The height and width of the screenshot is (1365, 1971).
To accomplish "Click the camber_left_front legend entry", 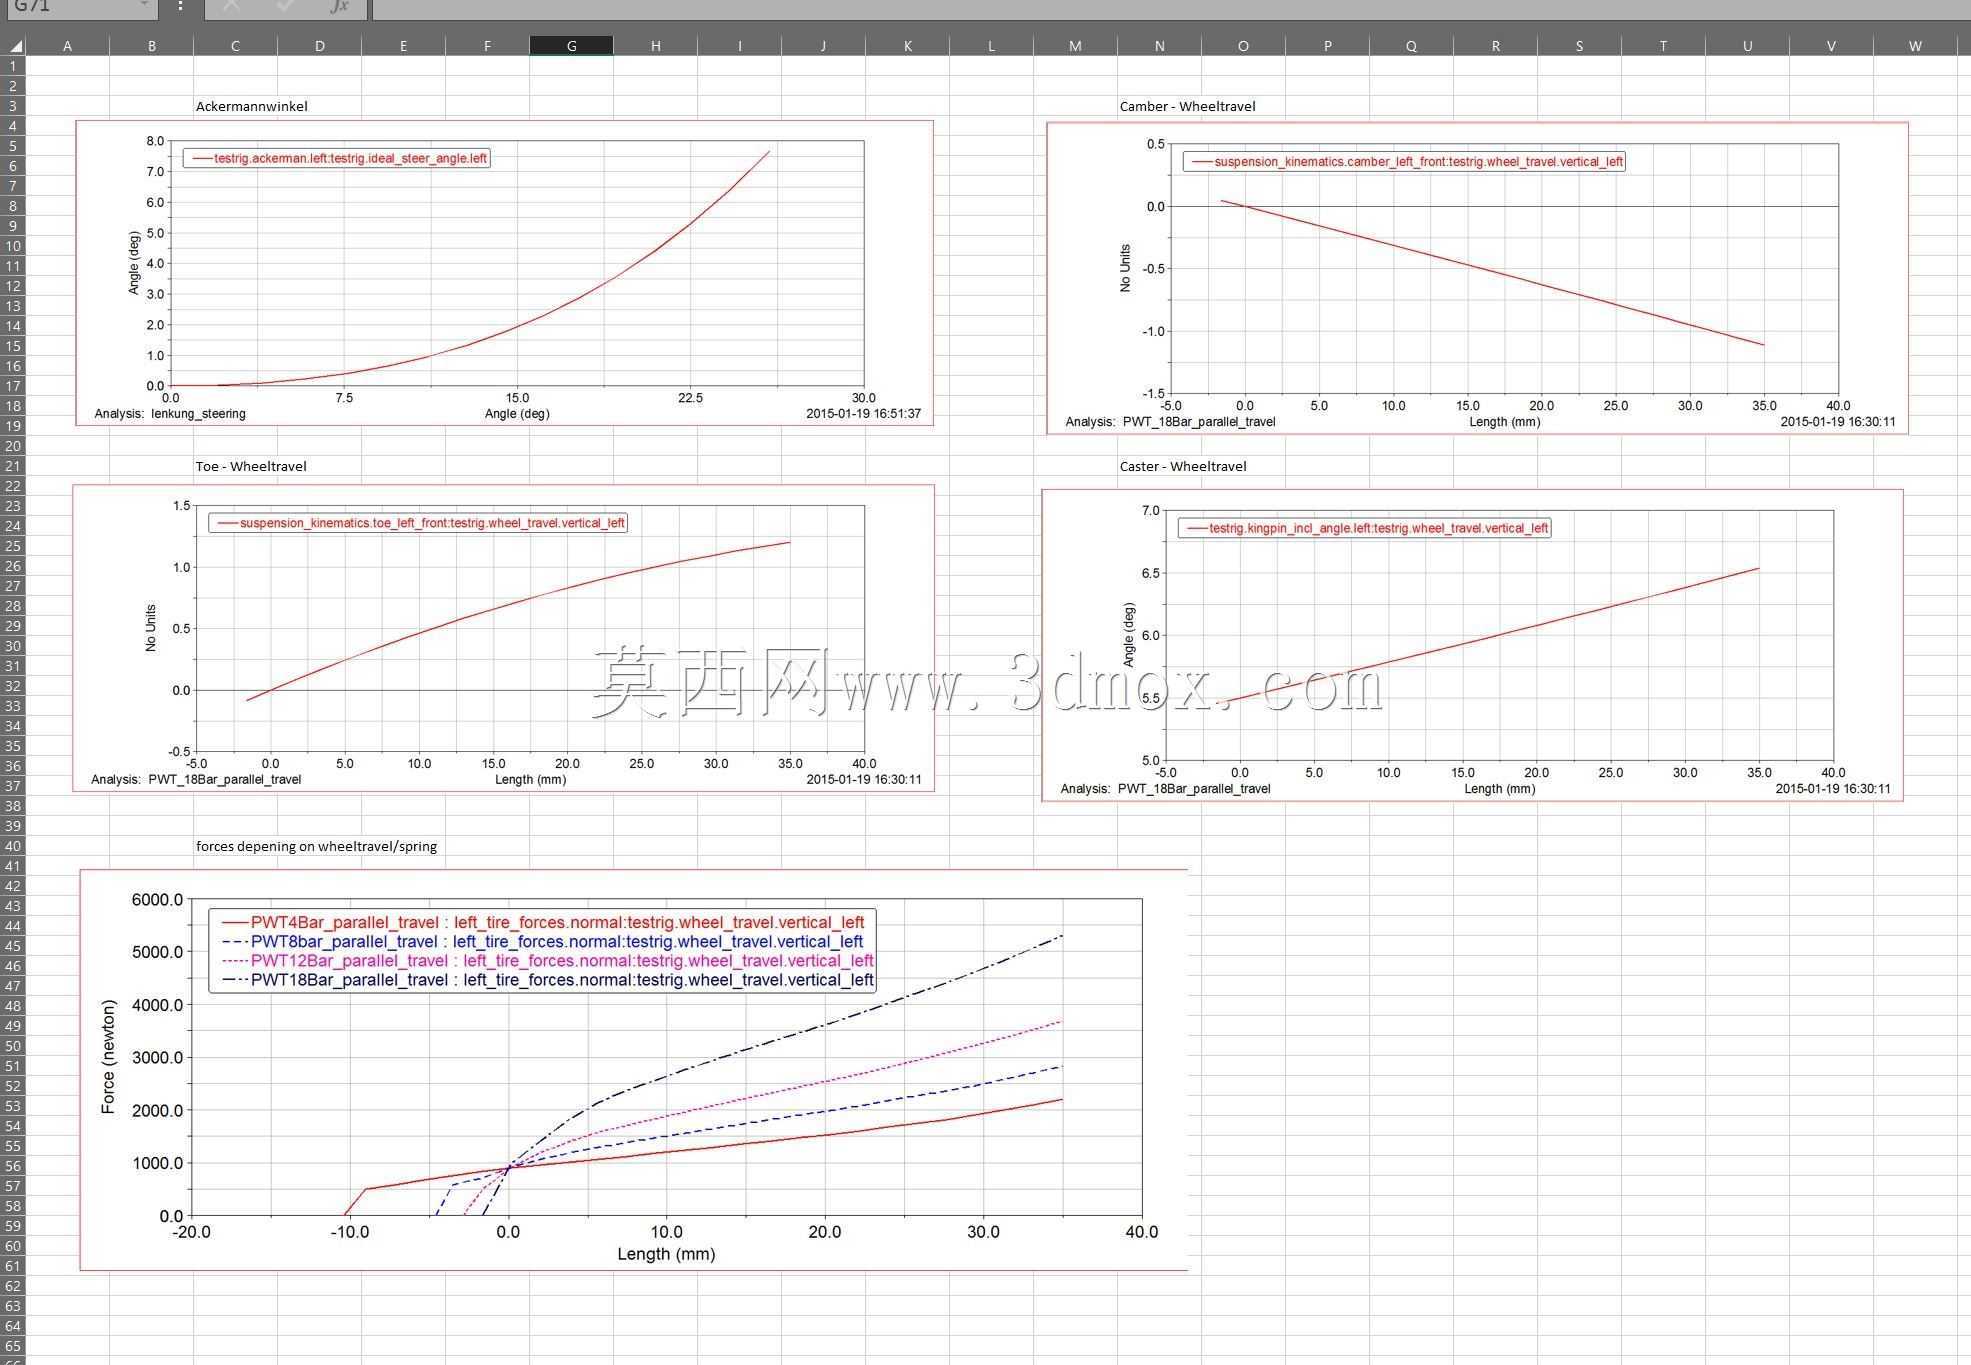I will pos(1404,161).
